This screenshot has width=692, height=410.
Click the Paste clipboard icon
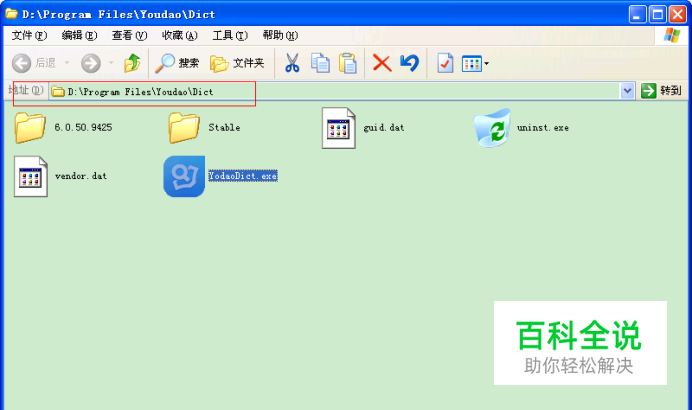pos(348,63)
